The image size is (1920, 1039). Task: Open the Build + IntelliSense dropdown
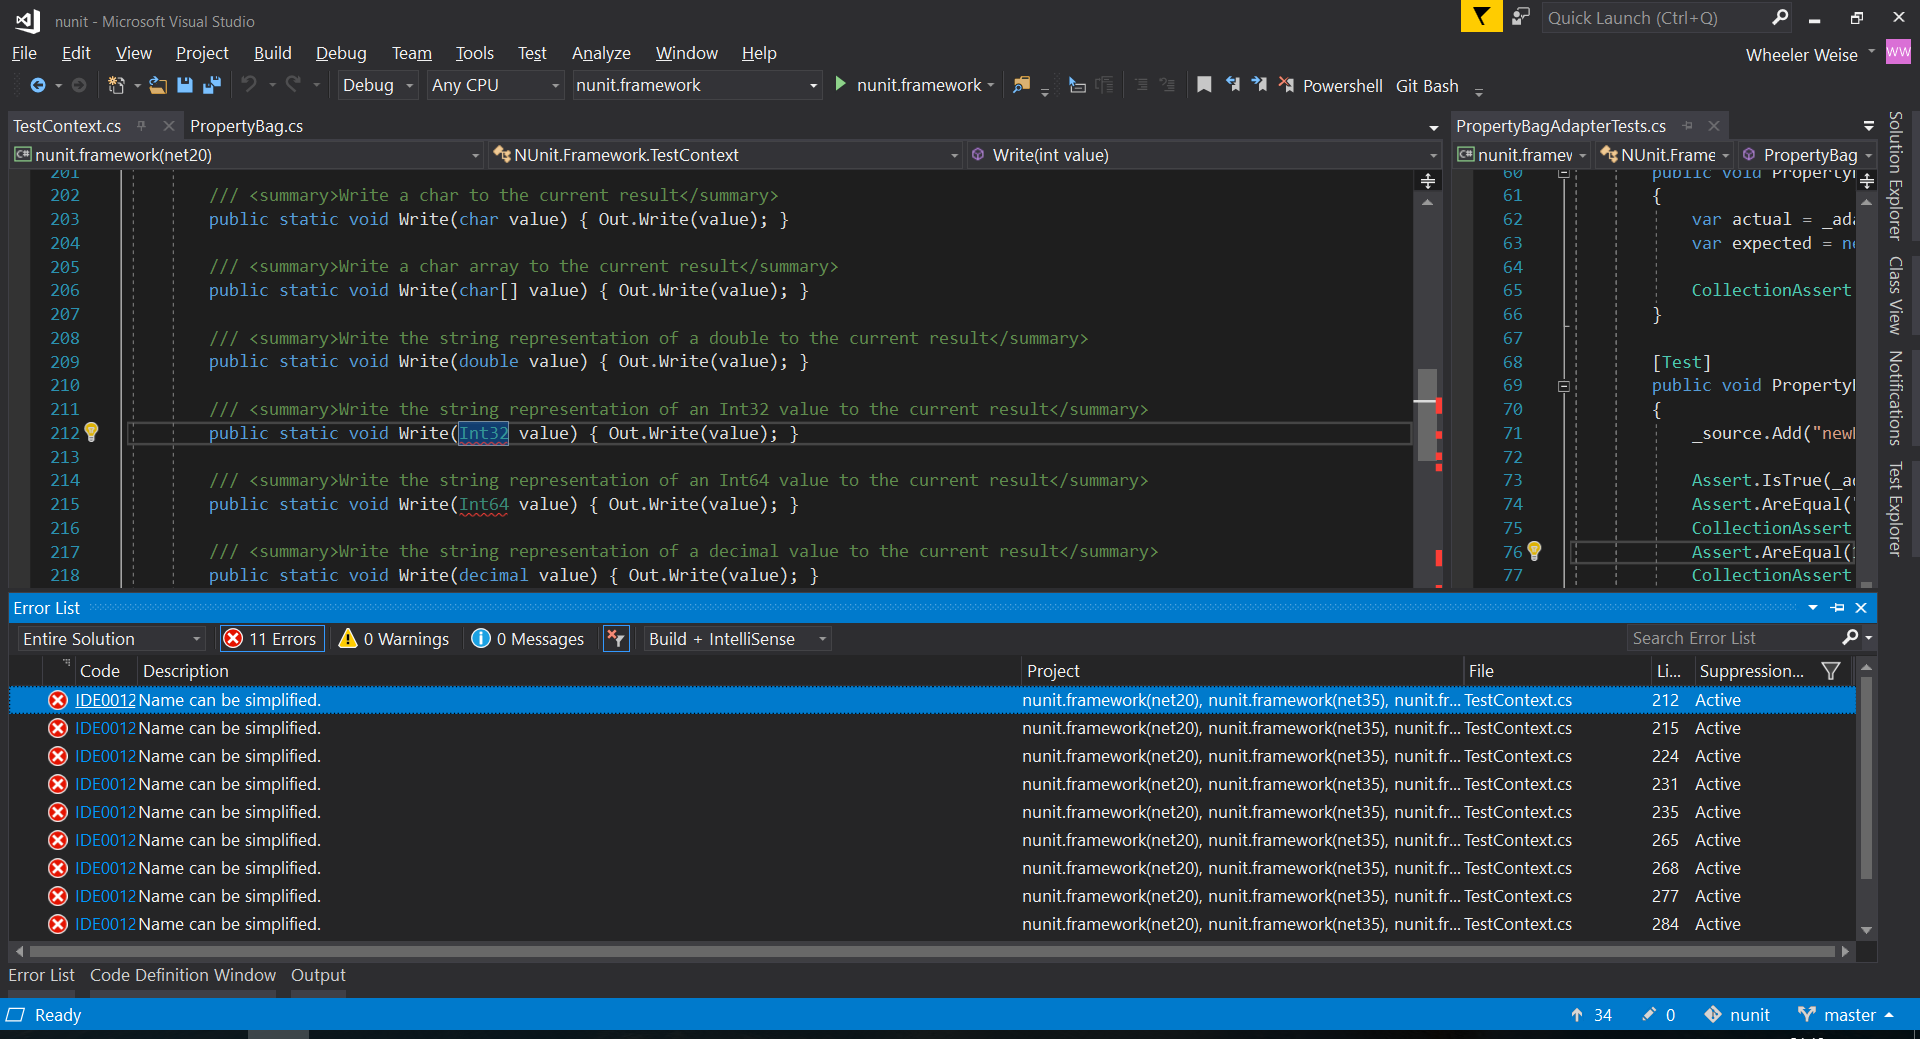[738, 639]
